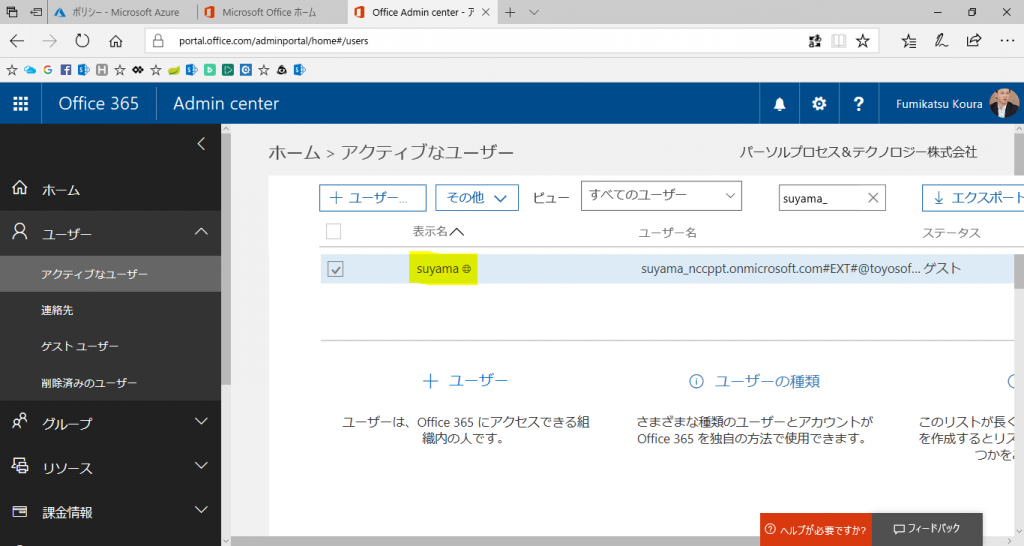
Task: Open the gray H bookmark icon
Action: 102,70
